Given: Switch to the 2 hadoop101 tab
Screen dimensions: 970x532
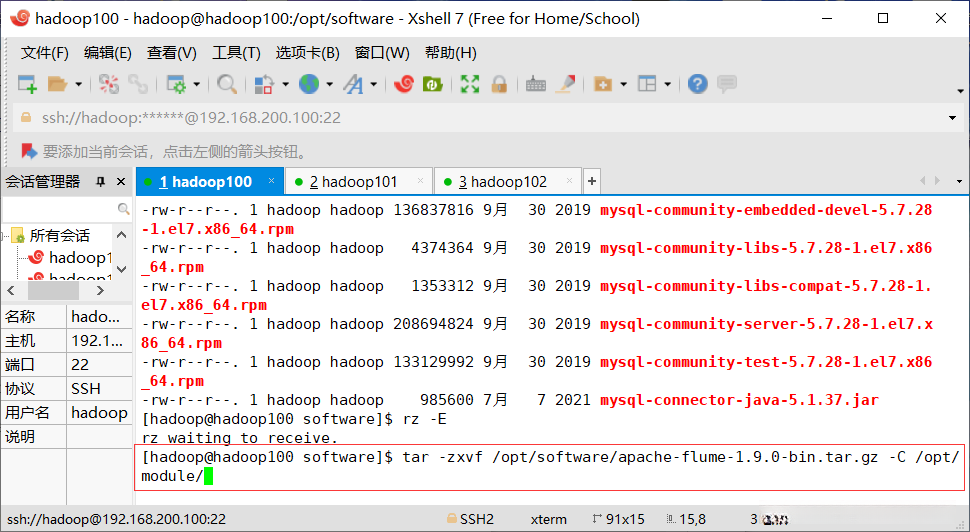Looking at the screenshot, I should 359,181.
